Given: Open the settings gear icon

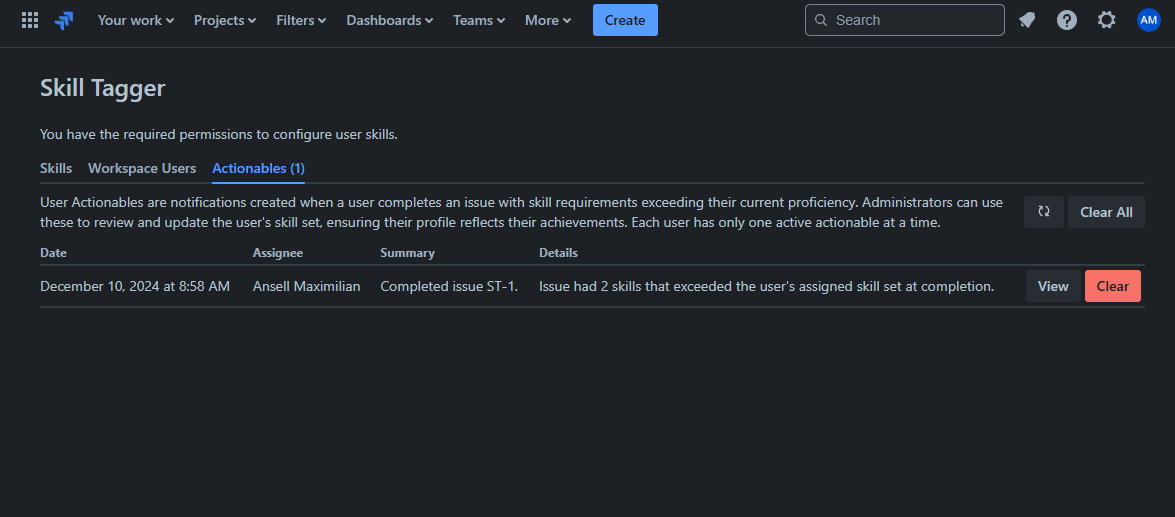Looking at the screenshot, I should pos(1106,20).
